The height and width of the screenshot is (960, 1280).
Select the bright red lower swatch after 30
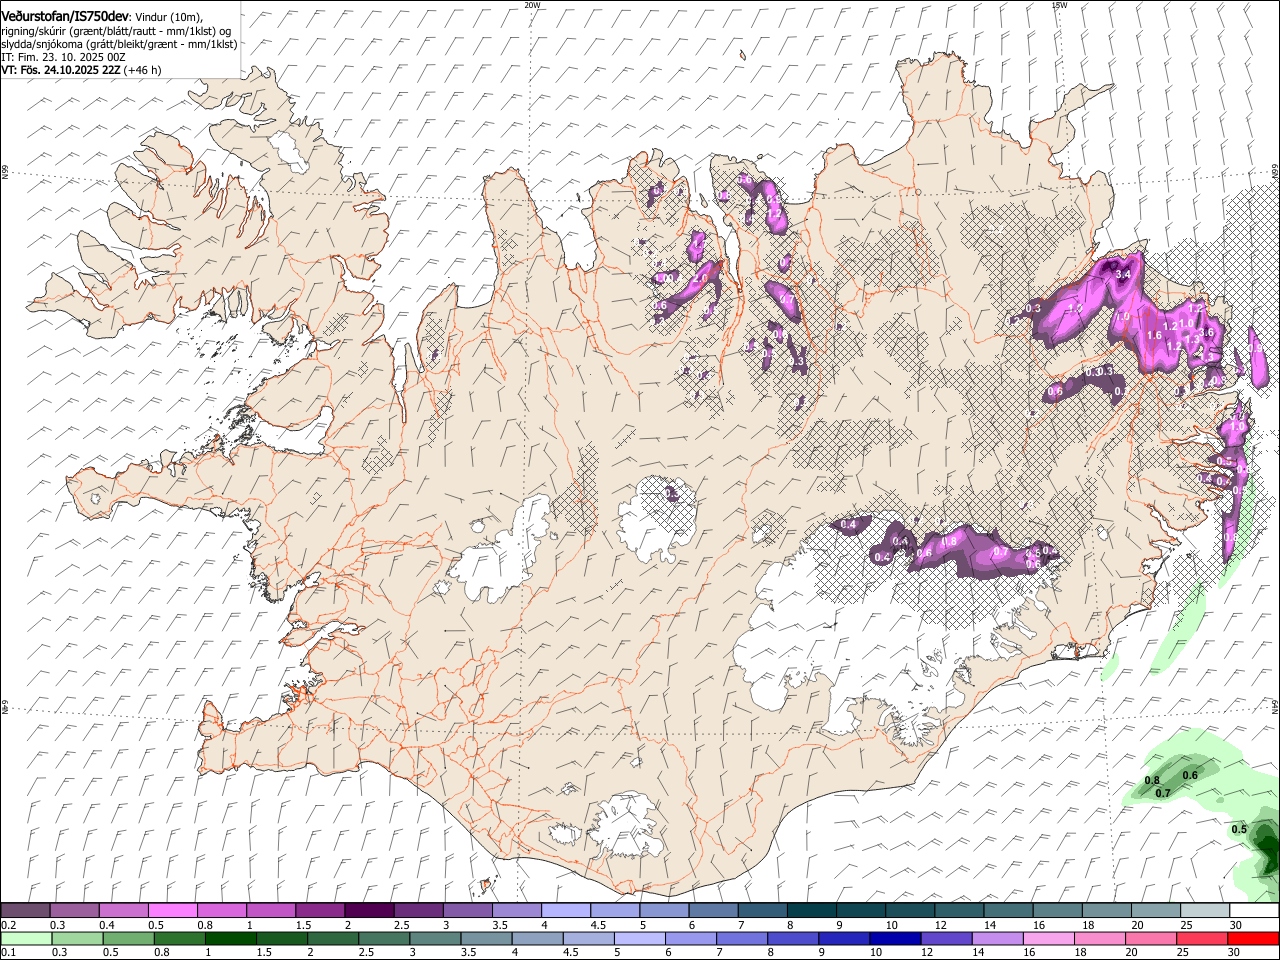point(1254,938)
